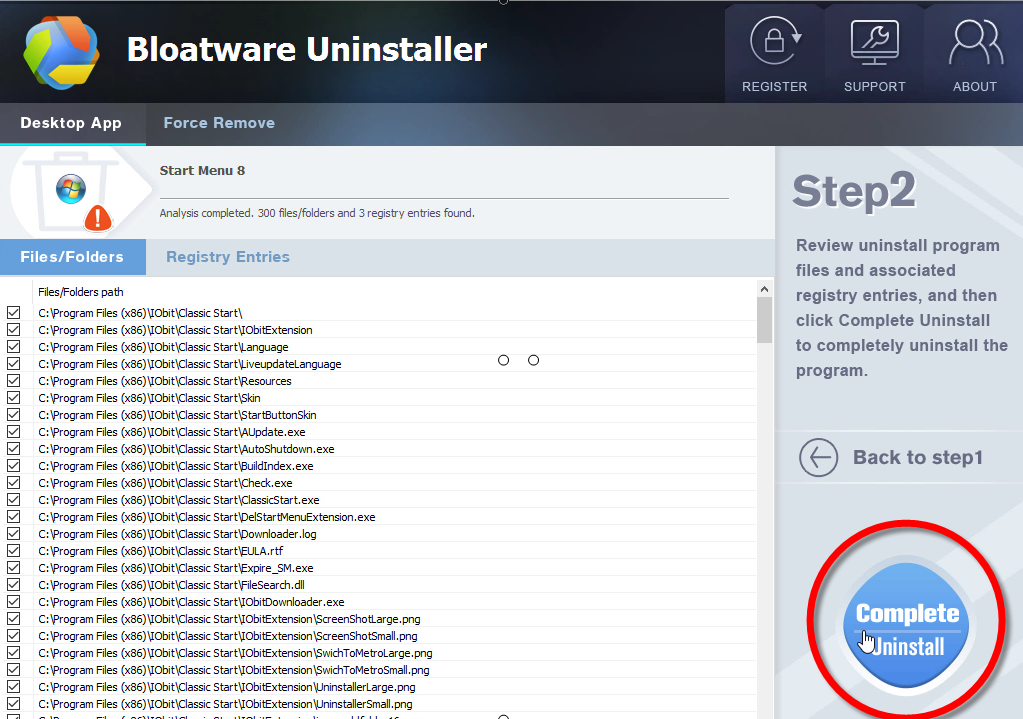
Task: Open the Force Remove tab
Action: pyautogui.click(x=219, y=123)
